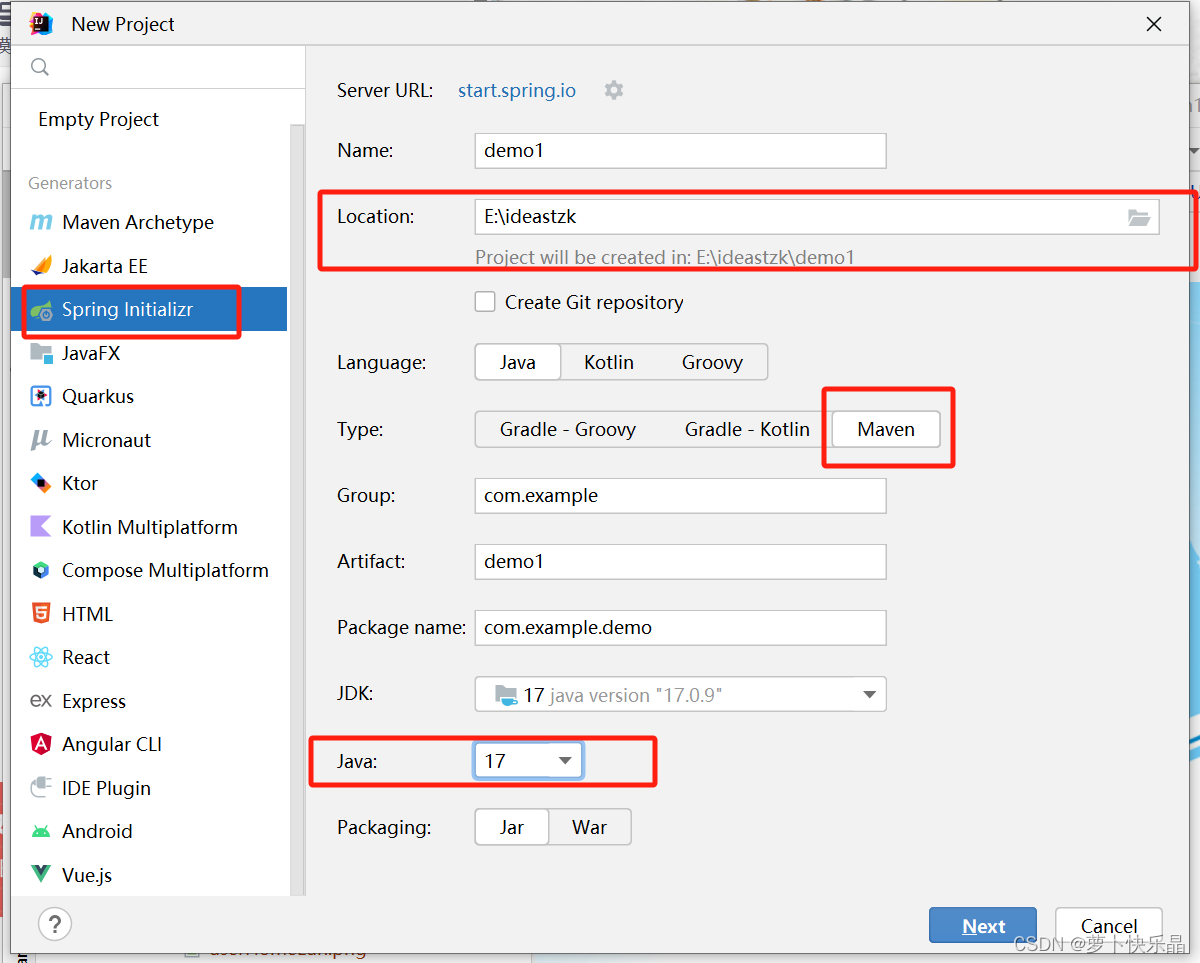Viewport: 1200px width, 963px height.
Task: Click the Name field containing demo1
Action: (x=680, y=151)
